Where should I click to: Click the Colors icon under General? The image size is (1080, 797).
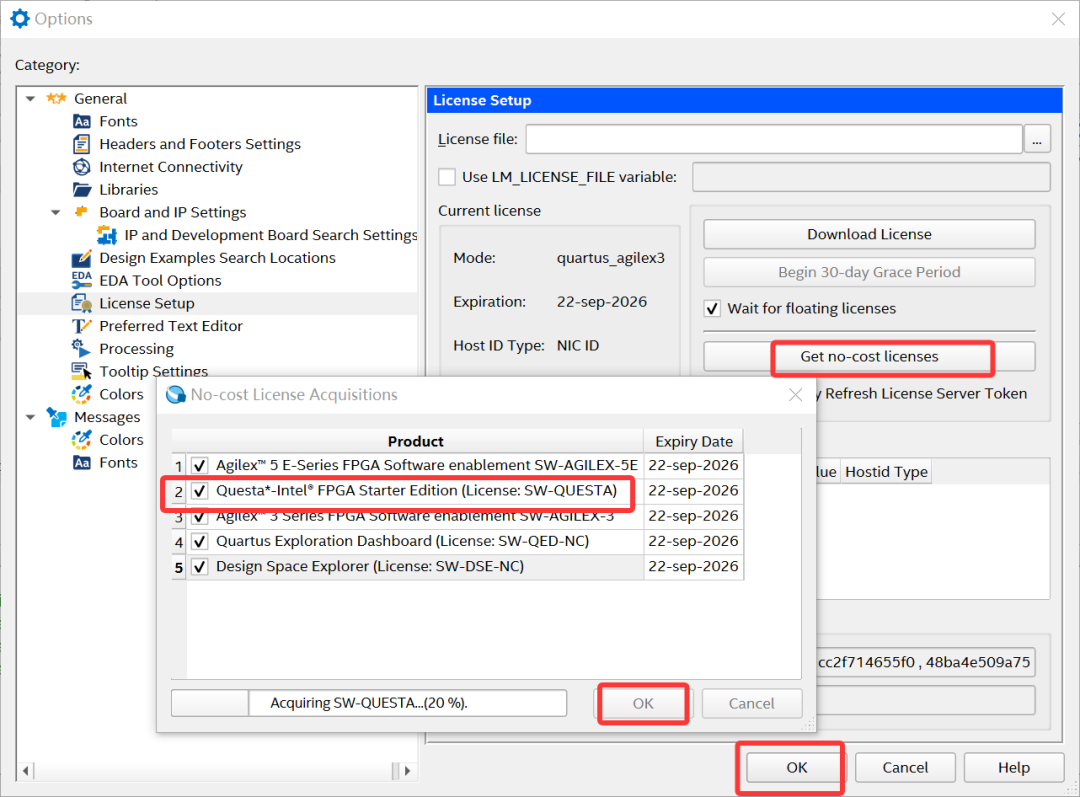pos(81,394)
